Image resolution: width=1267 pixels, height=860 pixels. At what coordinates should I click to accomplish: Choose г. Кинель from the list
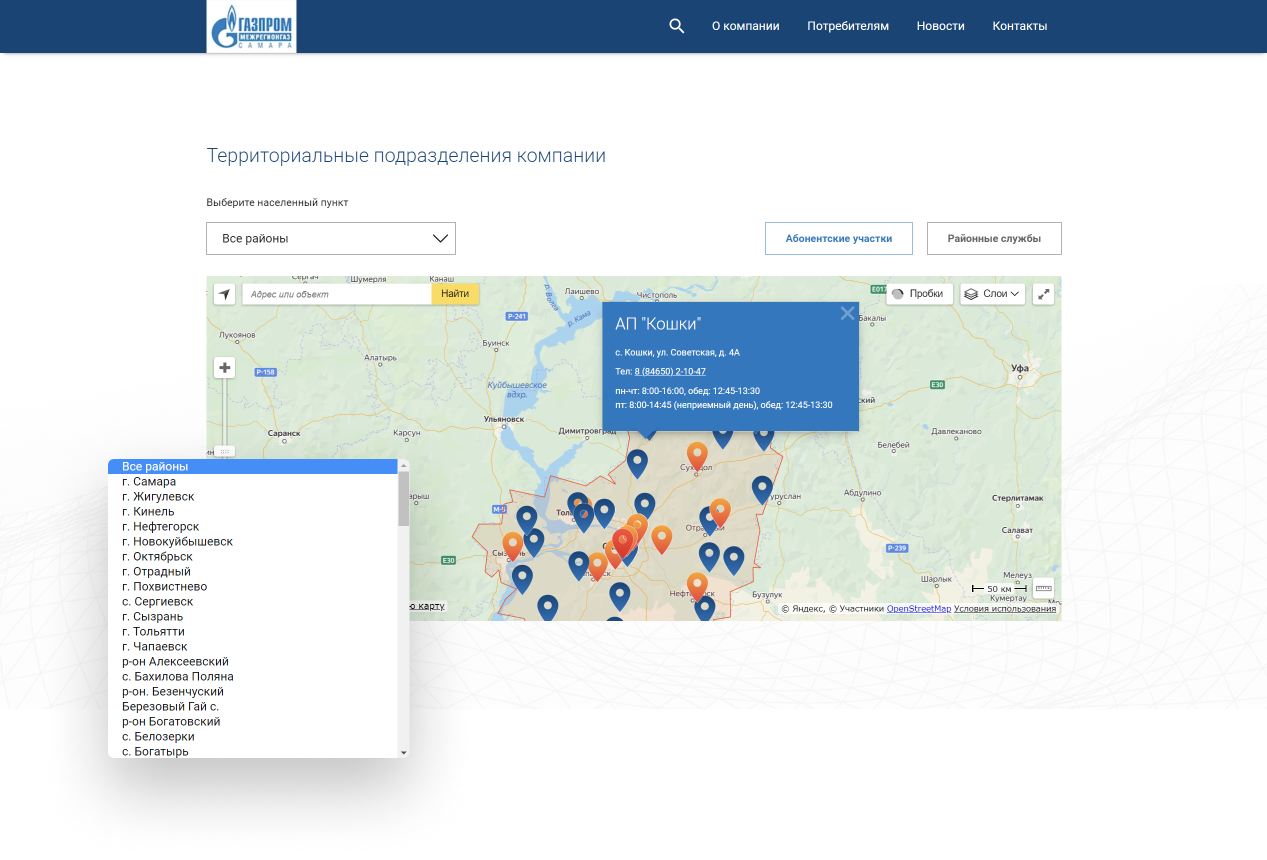[x=253, y=511]
